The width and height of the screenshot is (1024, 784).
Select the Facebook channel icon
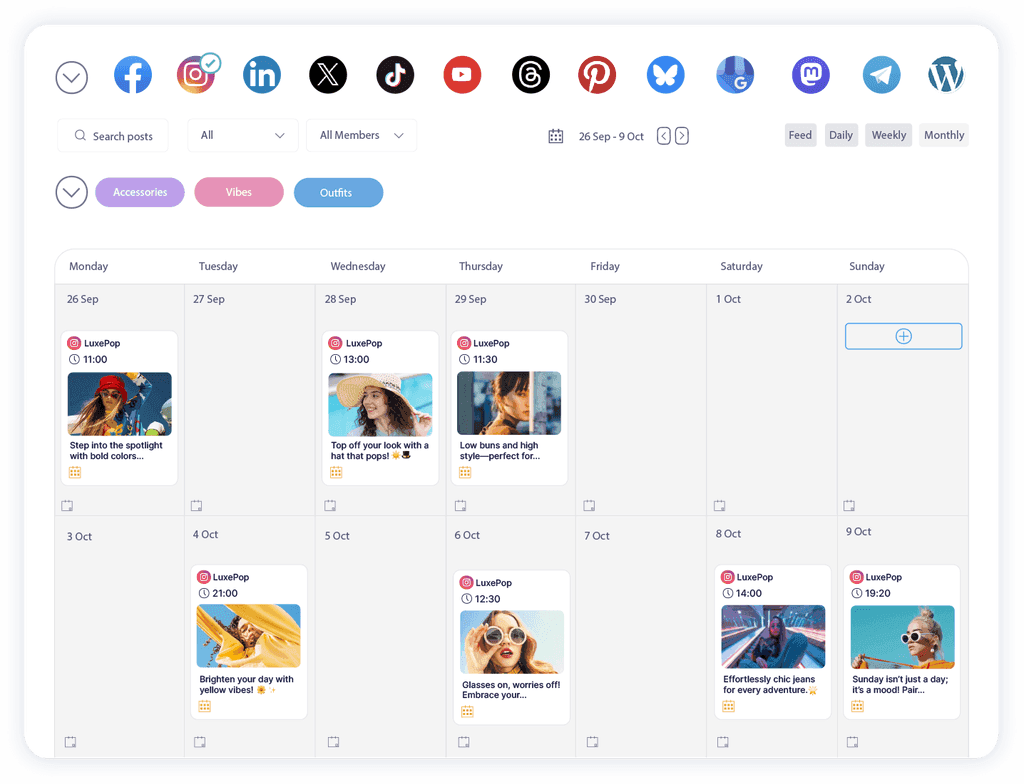(133, 74)
